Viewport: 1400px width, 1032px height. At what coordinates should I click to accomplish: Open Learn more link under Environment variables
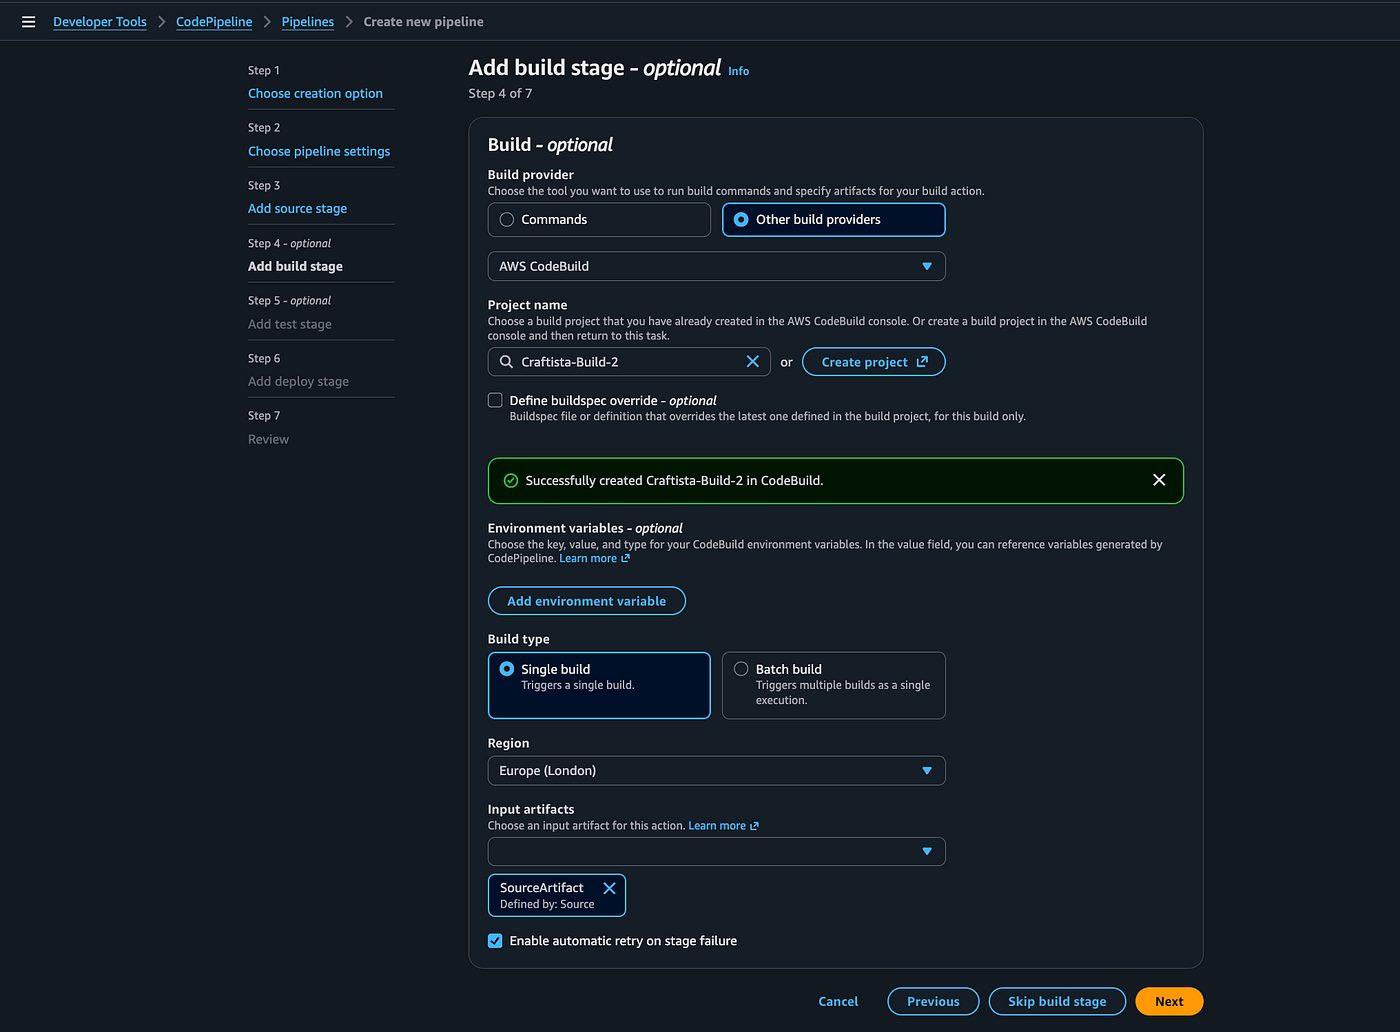(594, 559)
